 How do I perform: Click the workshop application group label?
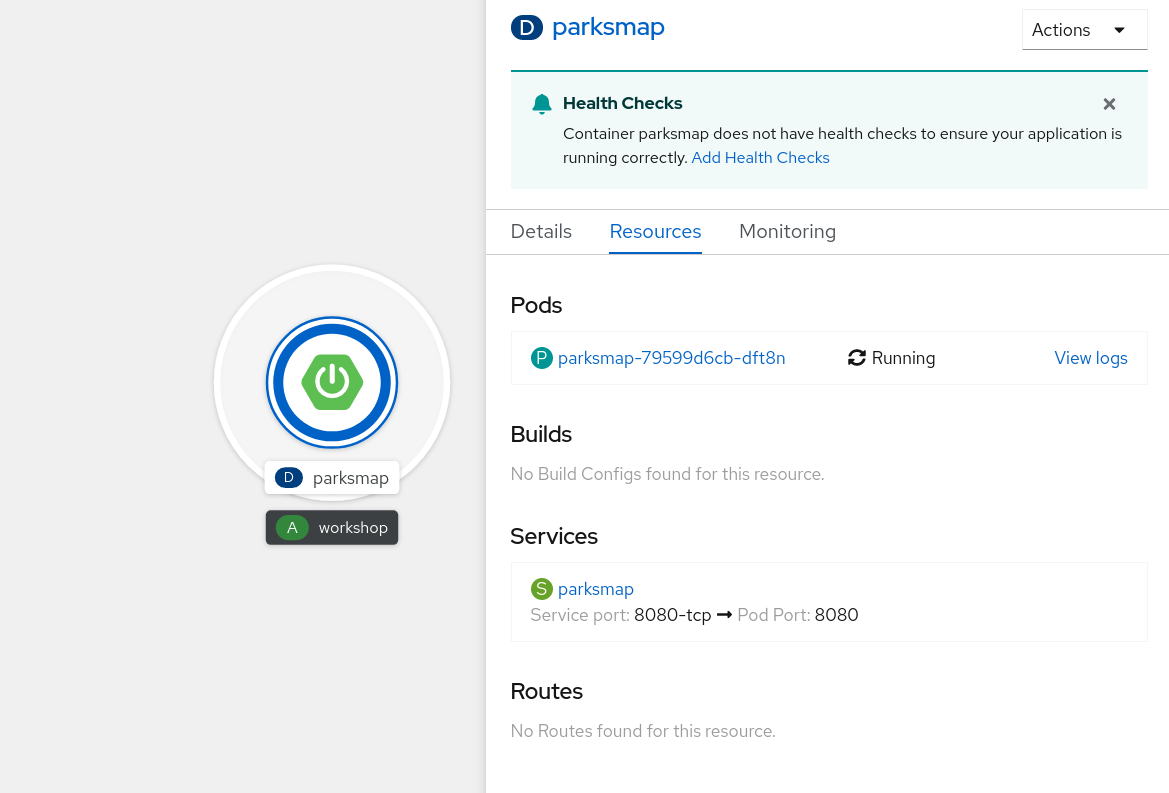353,527
